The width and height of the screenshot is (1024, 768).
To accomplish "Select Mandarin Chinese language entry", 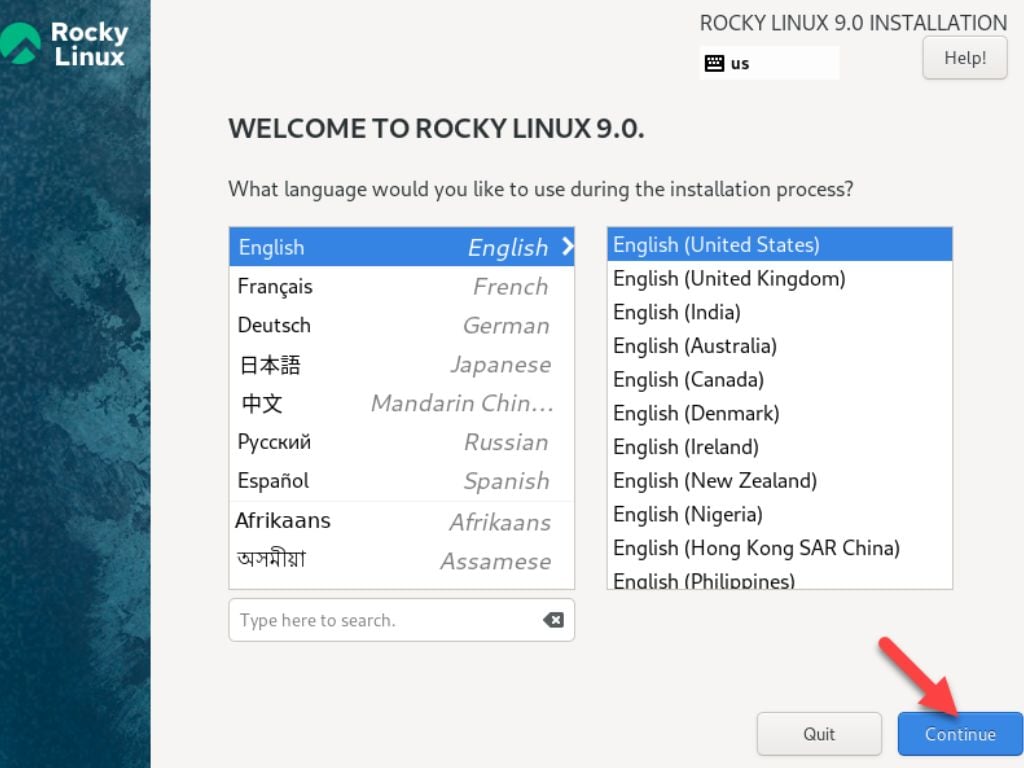I will pyautogui.click(x=401, y=404).
